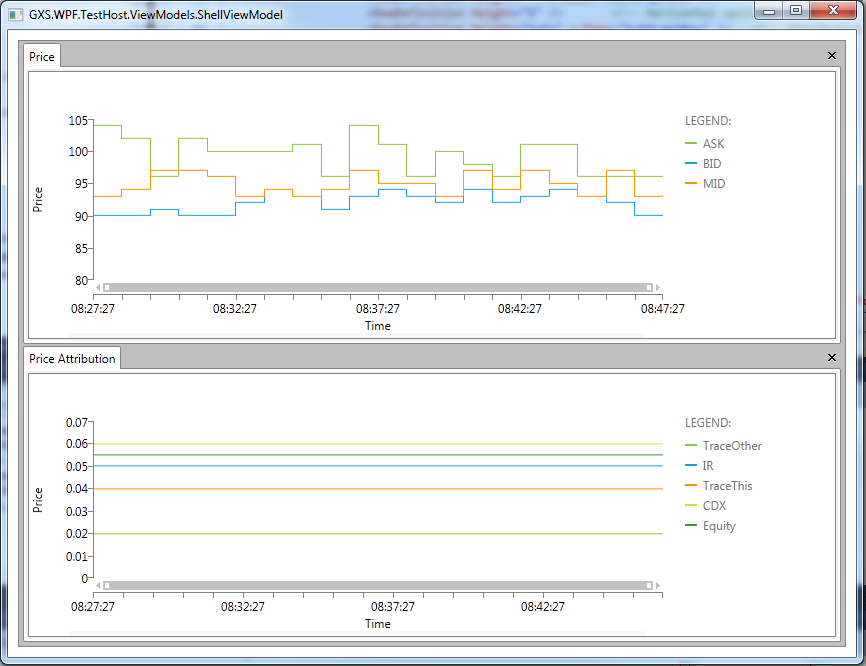Viewport: 866px width, 666px height.
Task: Click the 0.07 value on attribution axis
Action: coord(77,422)
